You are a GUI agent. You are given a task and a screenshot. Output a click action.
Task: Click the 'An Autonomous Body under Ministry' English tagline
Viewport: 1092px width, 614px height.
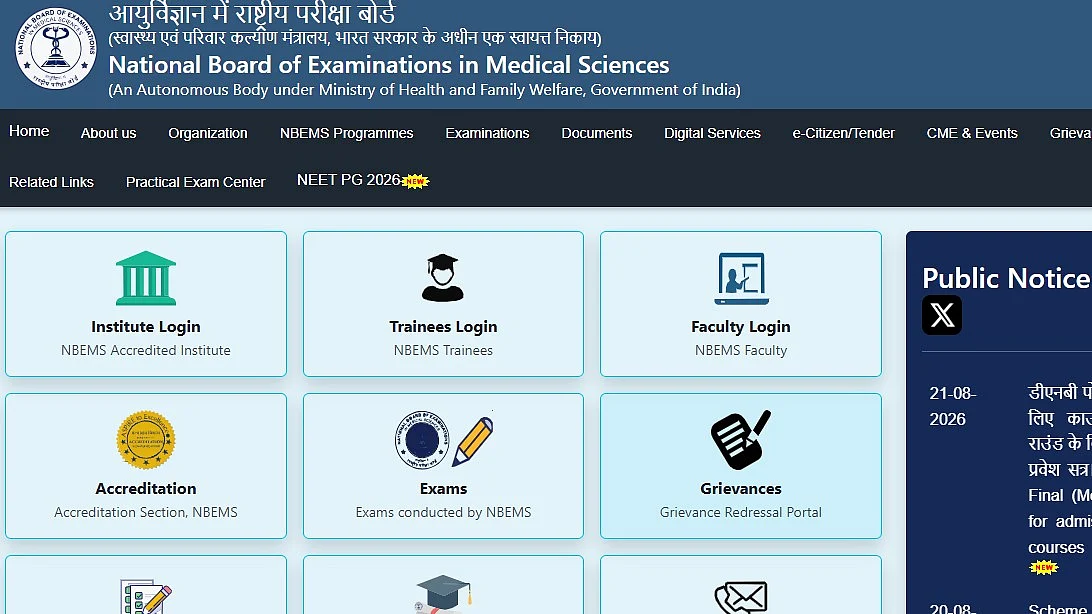click(x=425, y=90)
